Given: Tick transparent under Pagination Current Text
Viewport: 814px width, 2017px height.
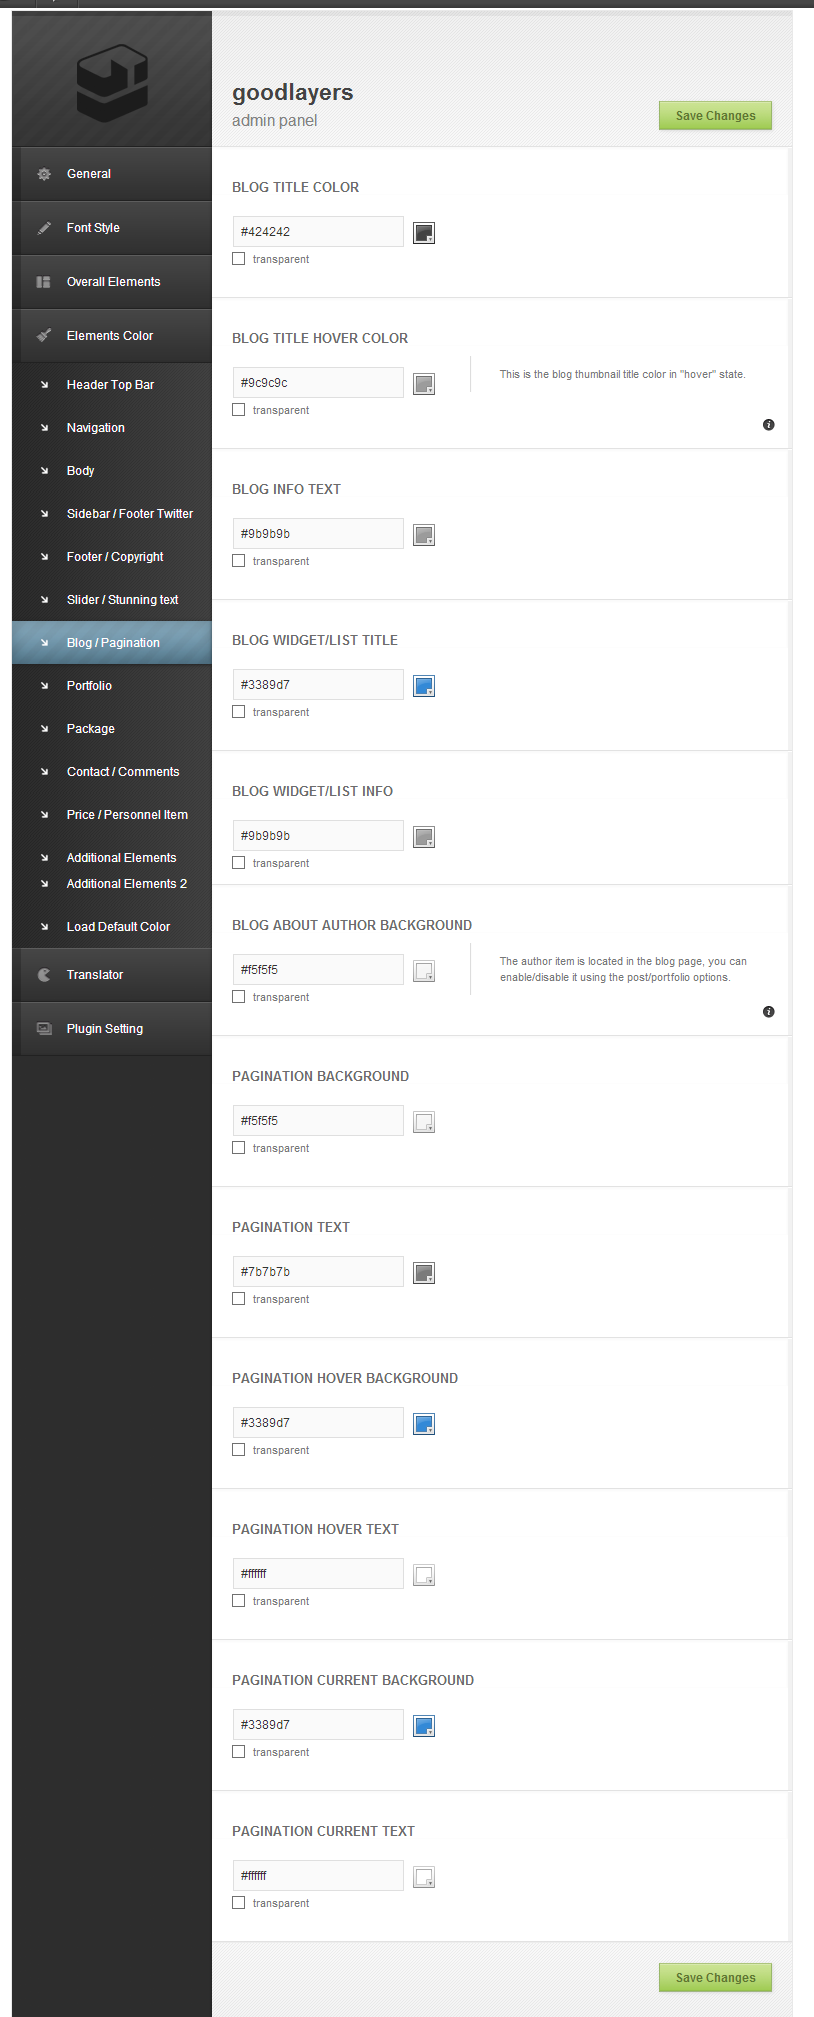Looking at the screenshot, I should (238, 1903).
